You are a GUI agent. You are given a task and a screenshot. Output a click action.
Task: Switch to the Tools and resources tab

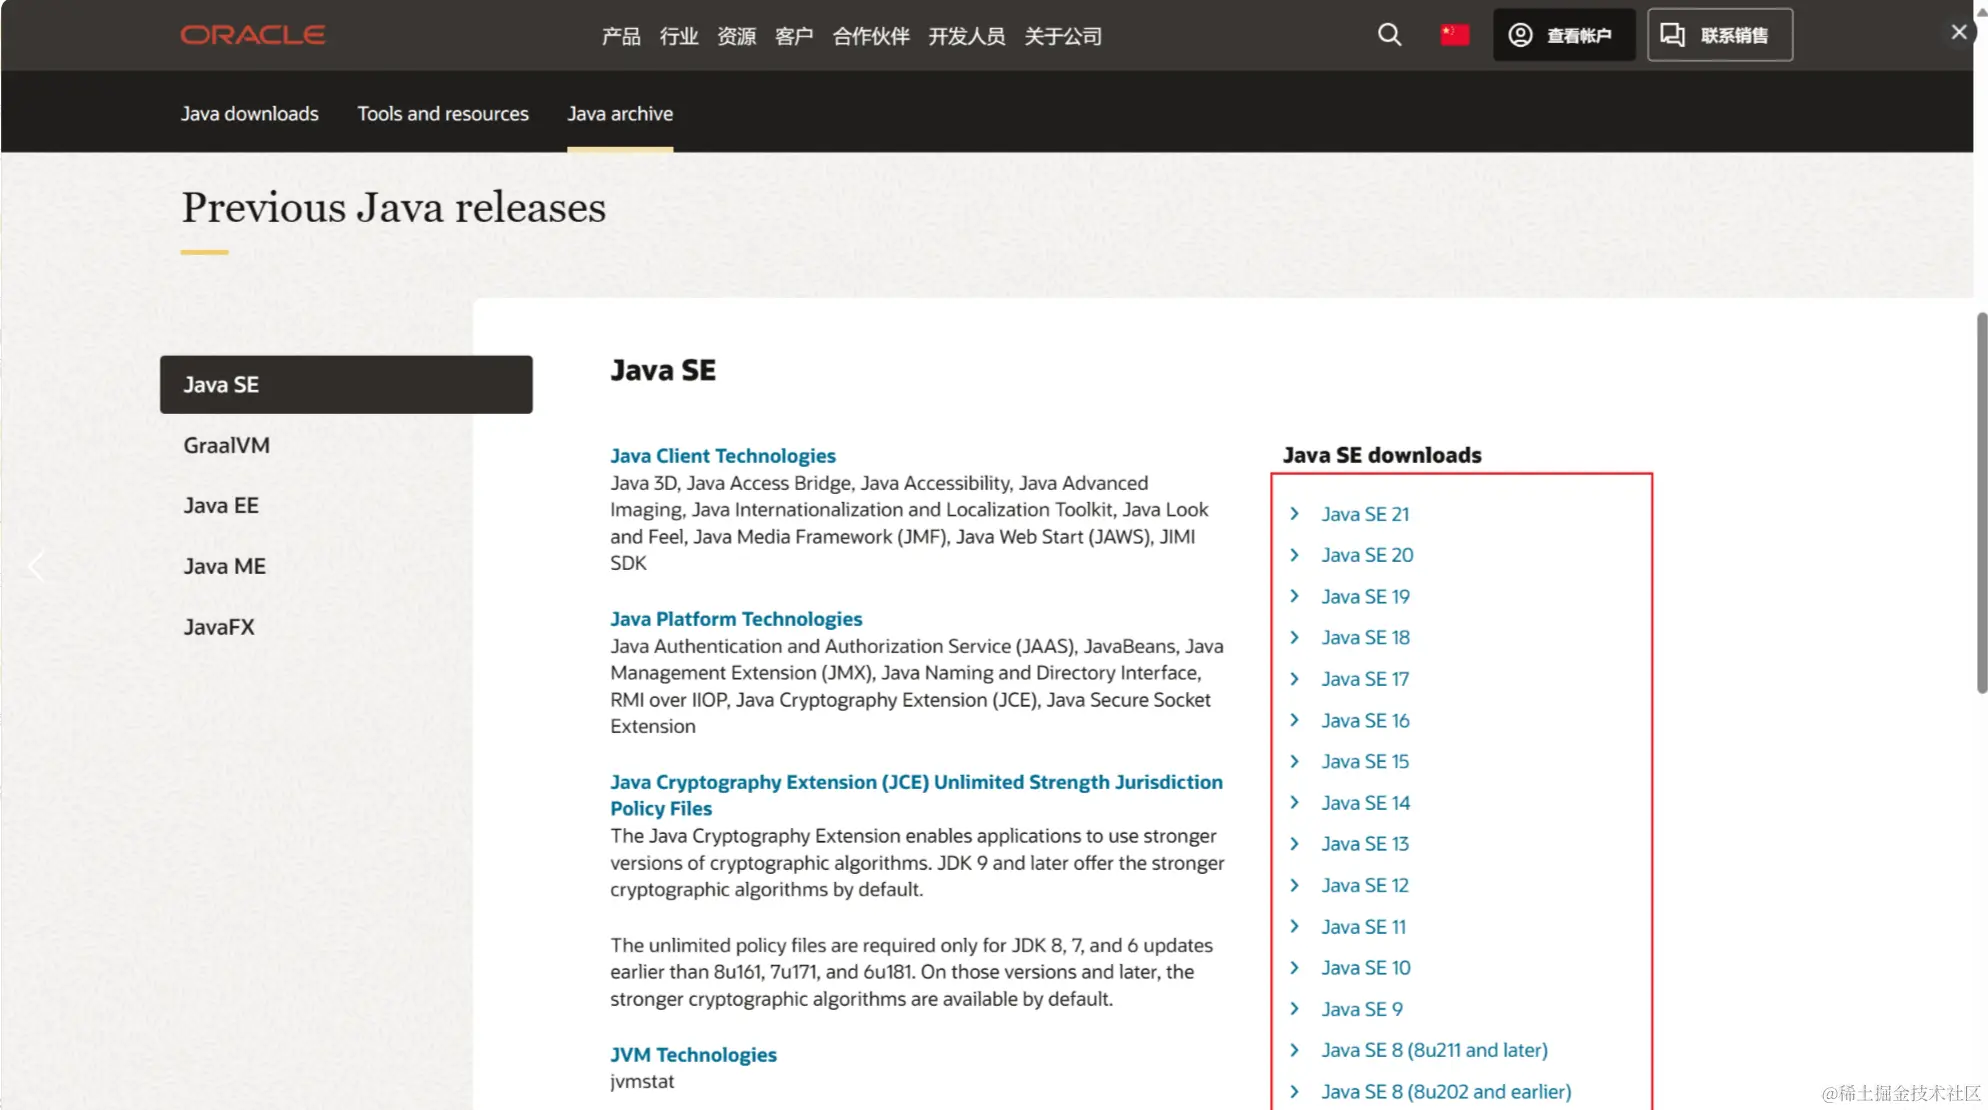click(443, 114)
